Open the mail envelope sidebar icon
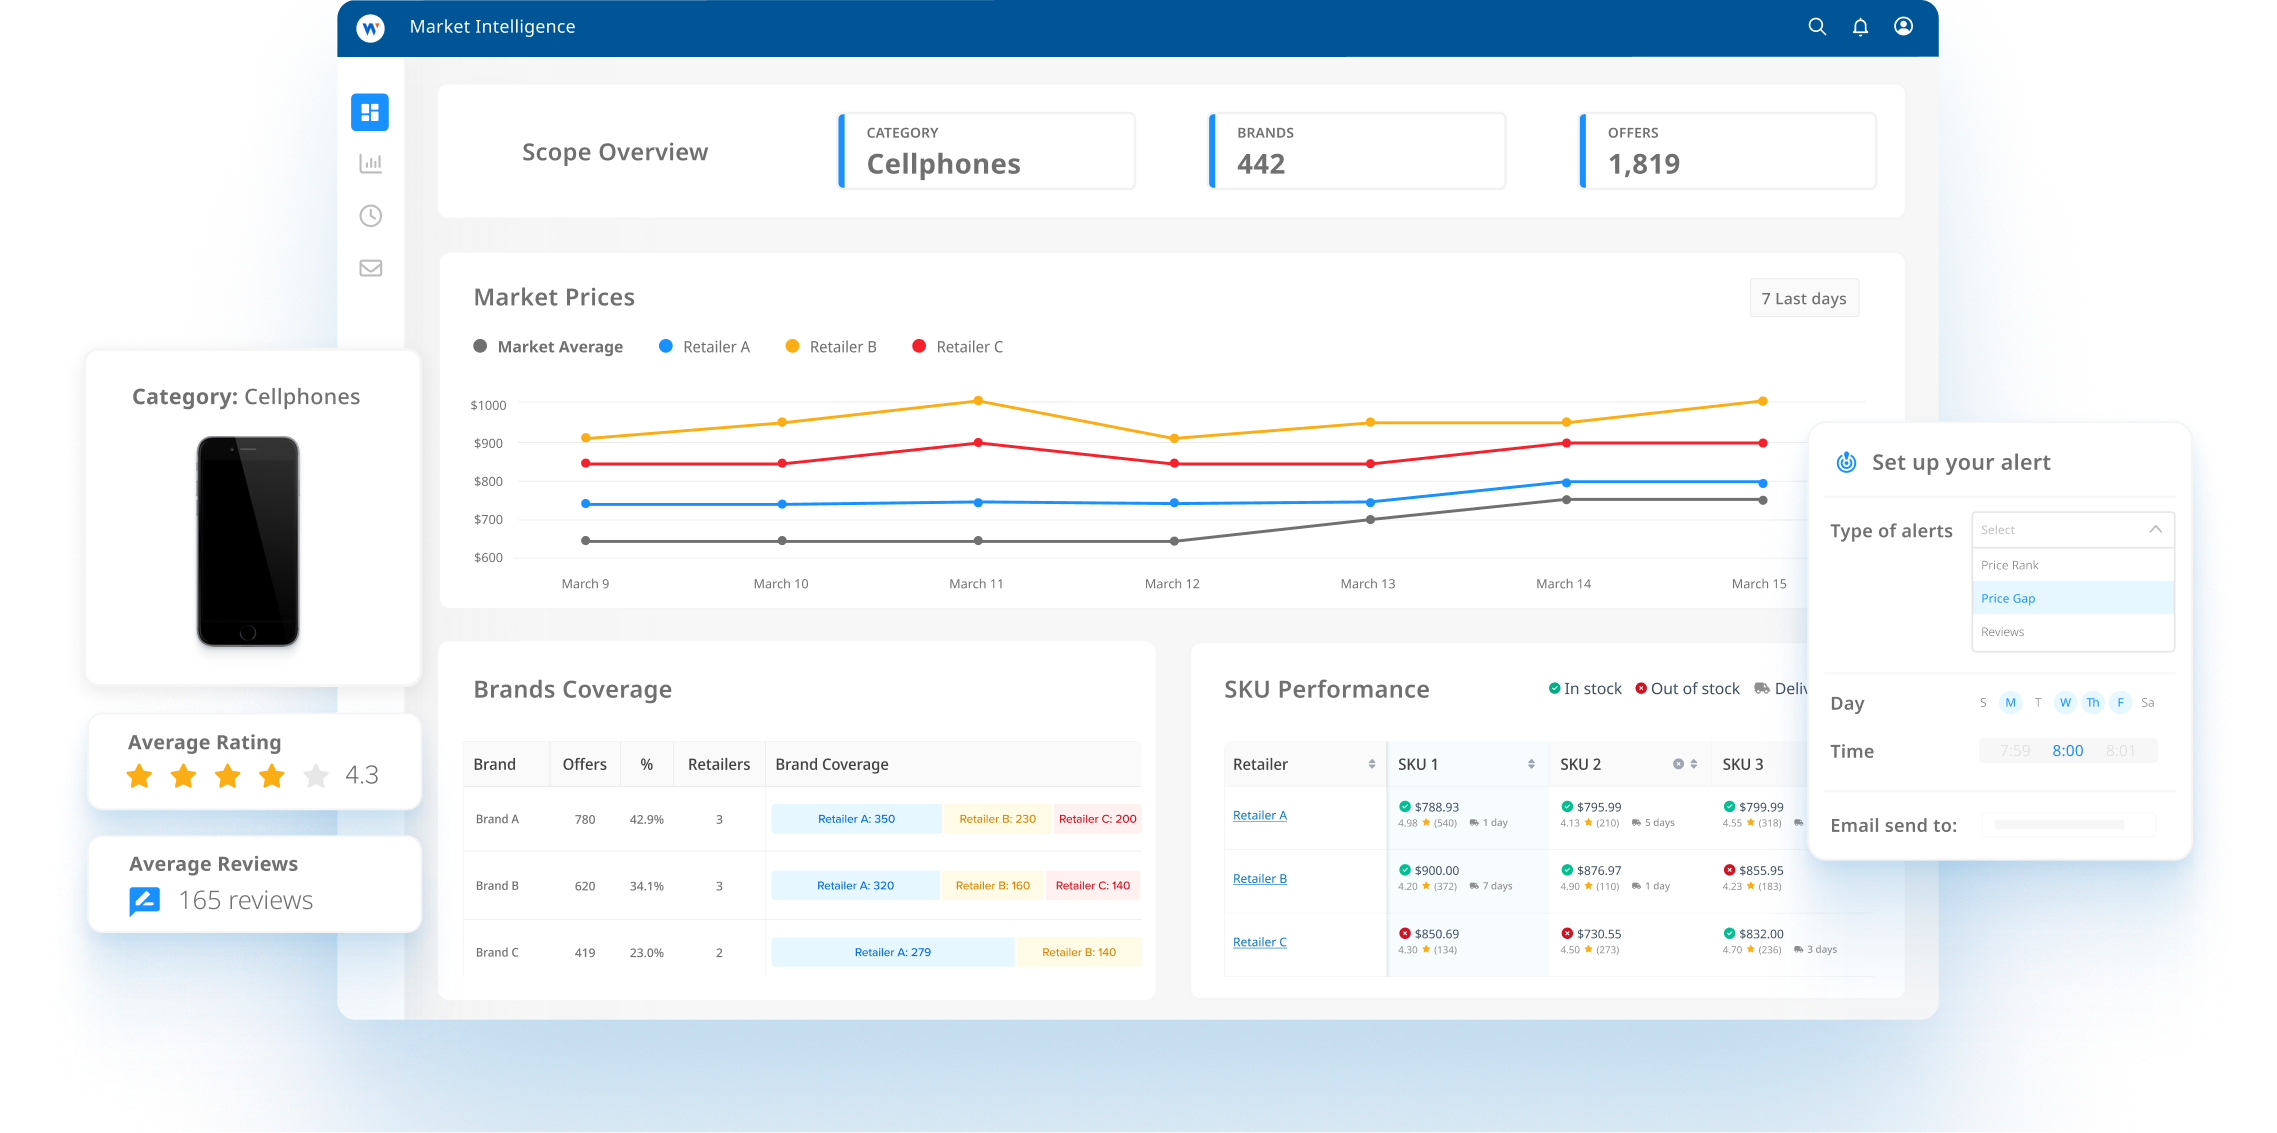 click(x=371, y=268)
